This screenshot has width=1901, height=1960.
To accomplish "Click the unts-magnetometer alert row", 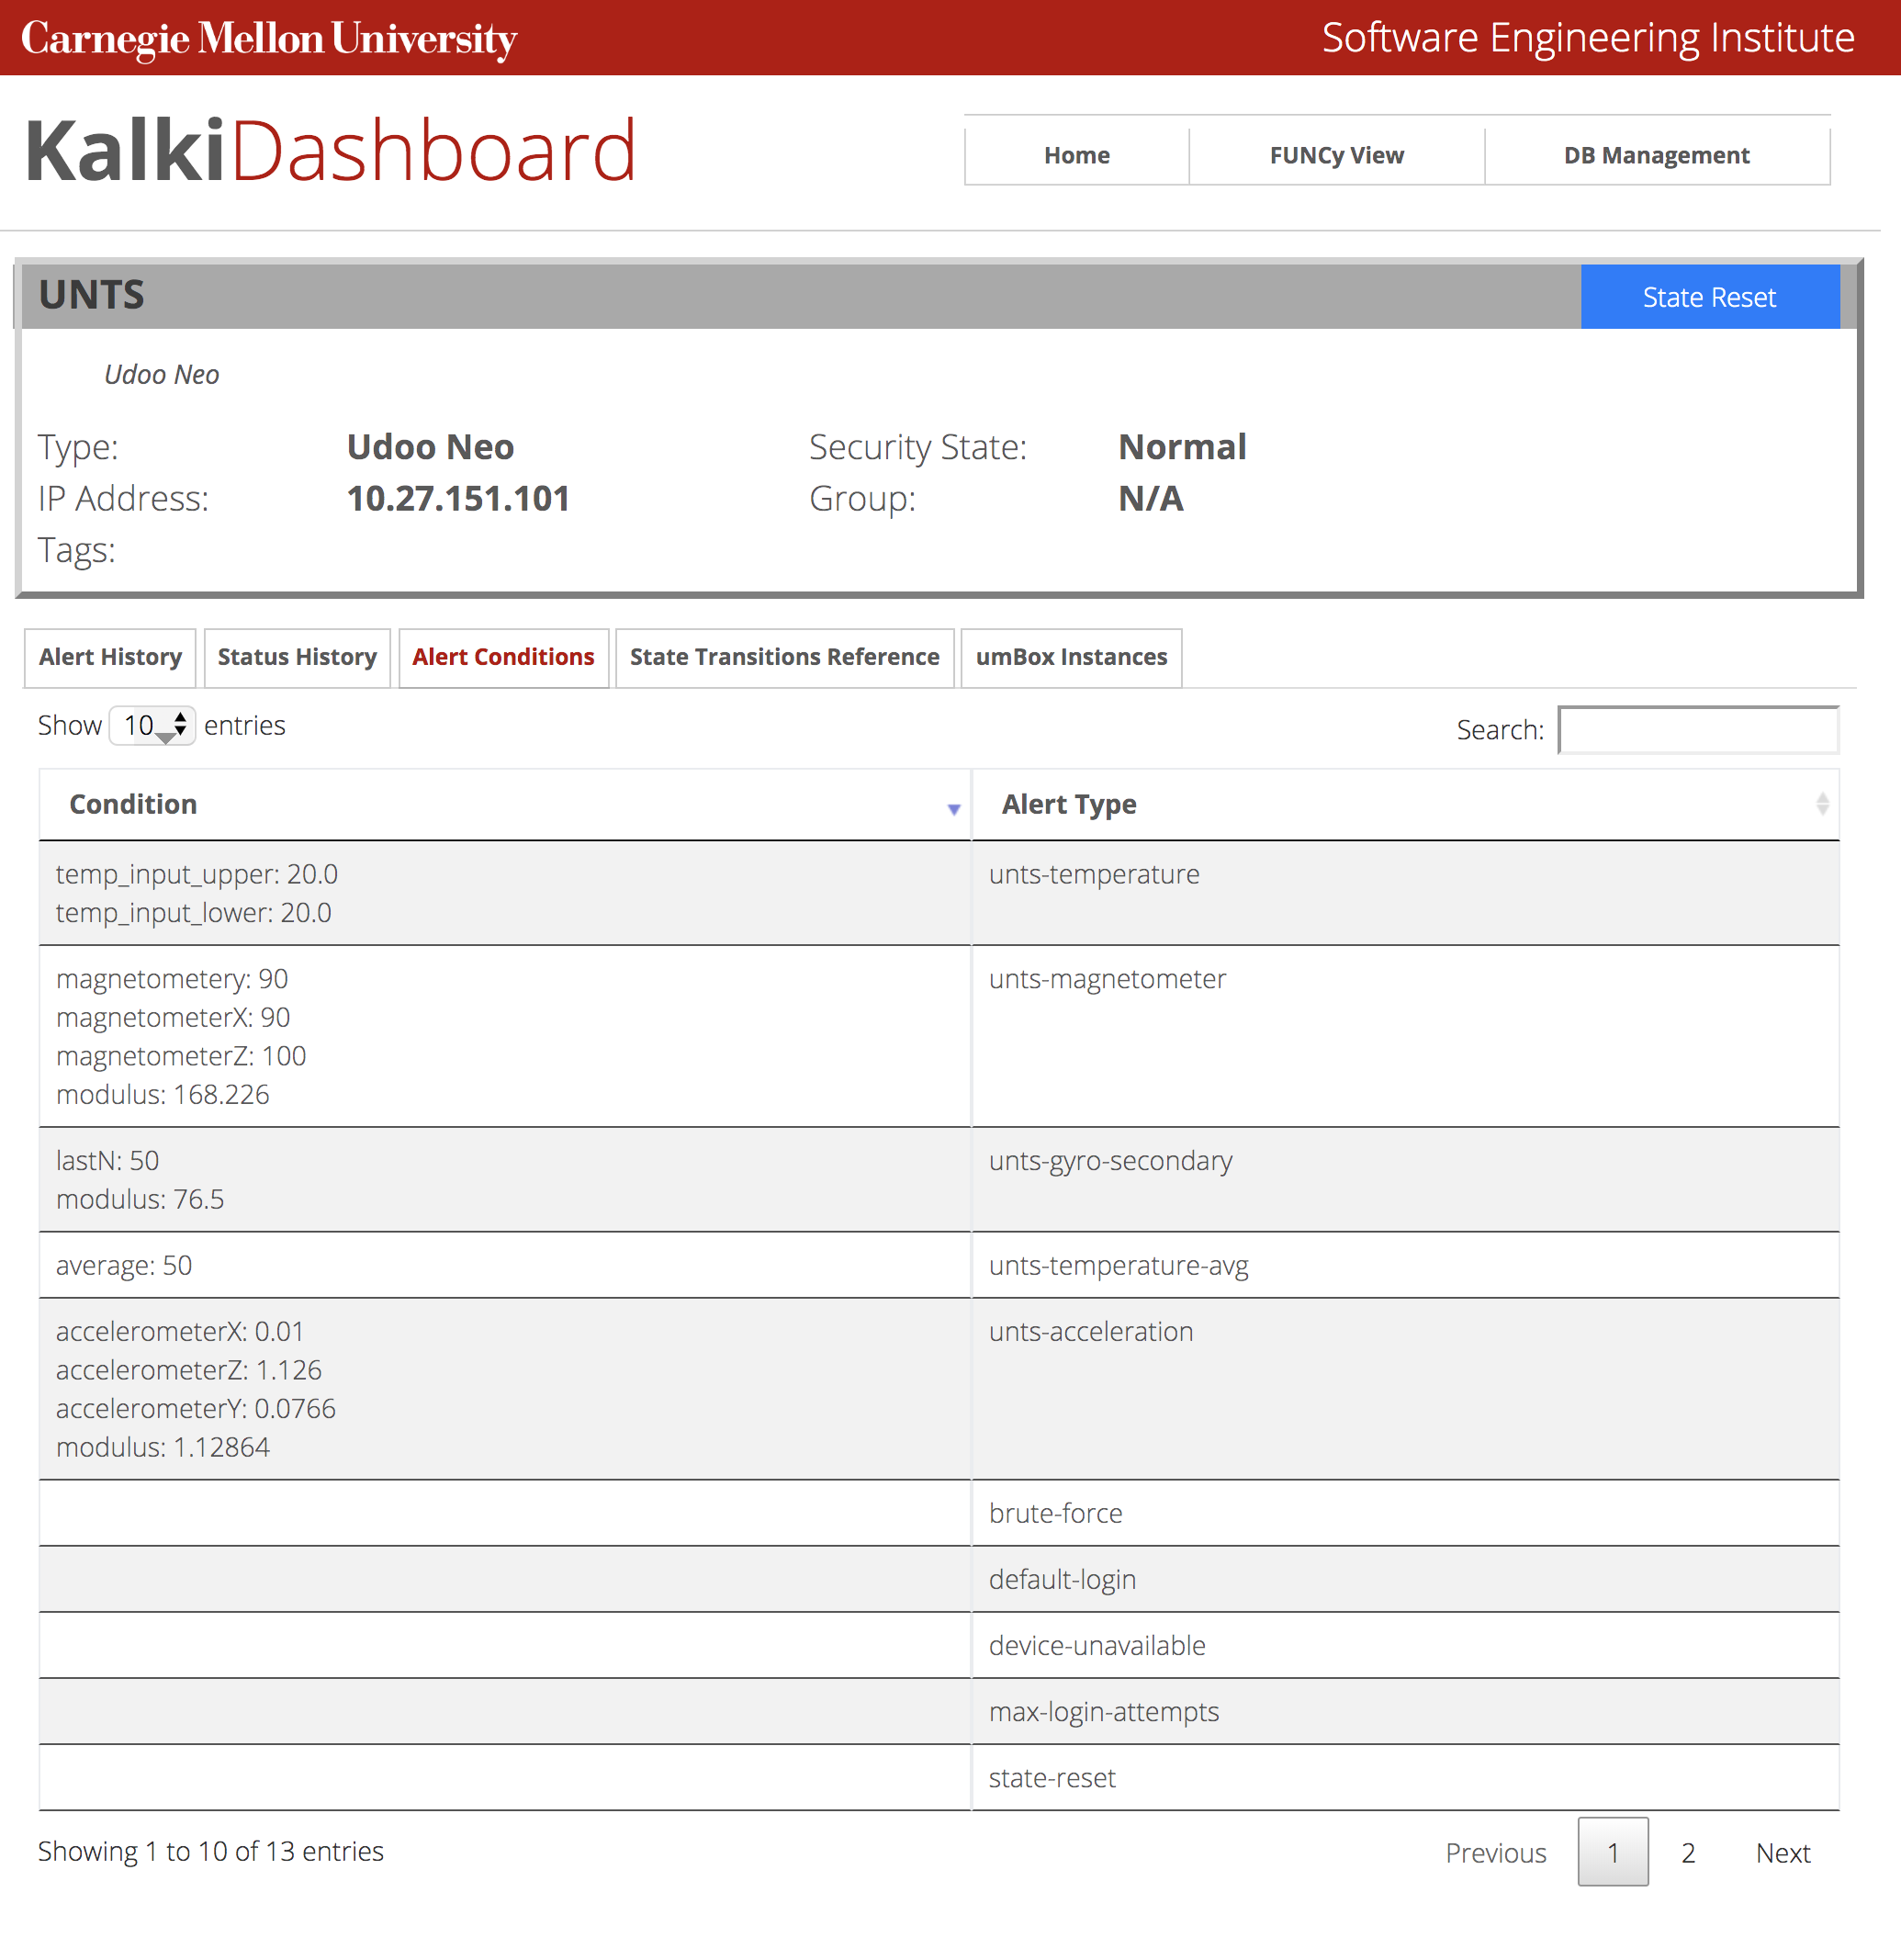I will pos(939,1036).
